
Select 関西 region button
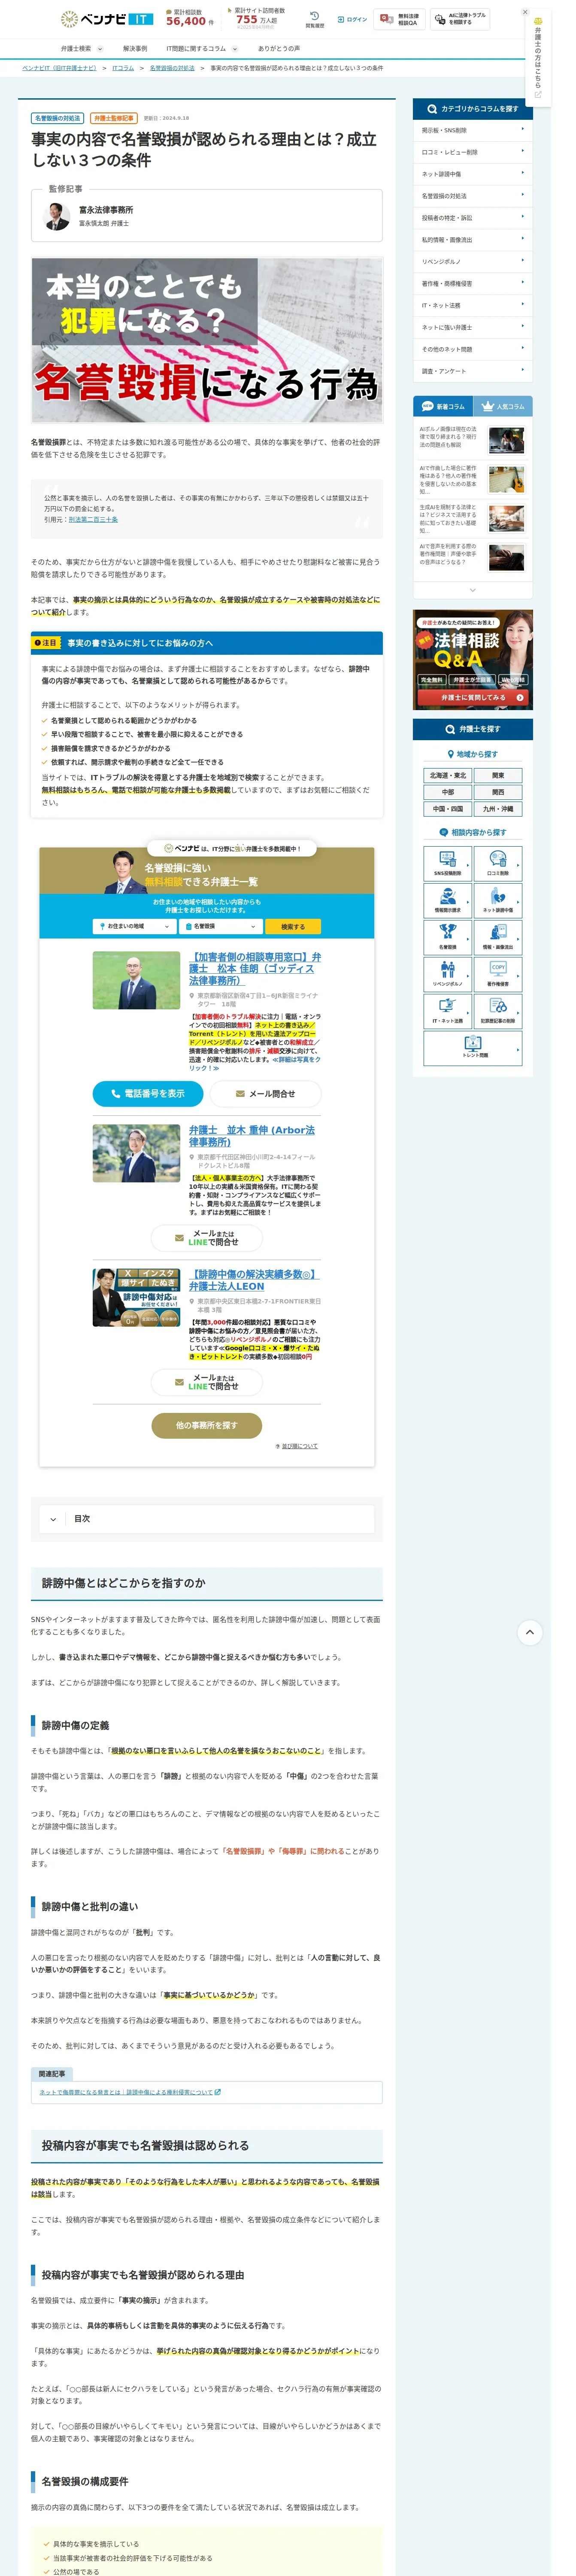[498, 792]
